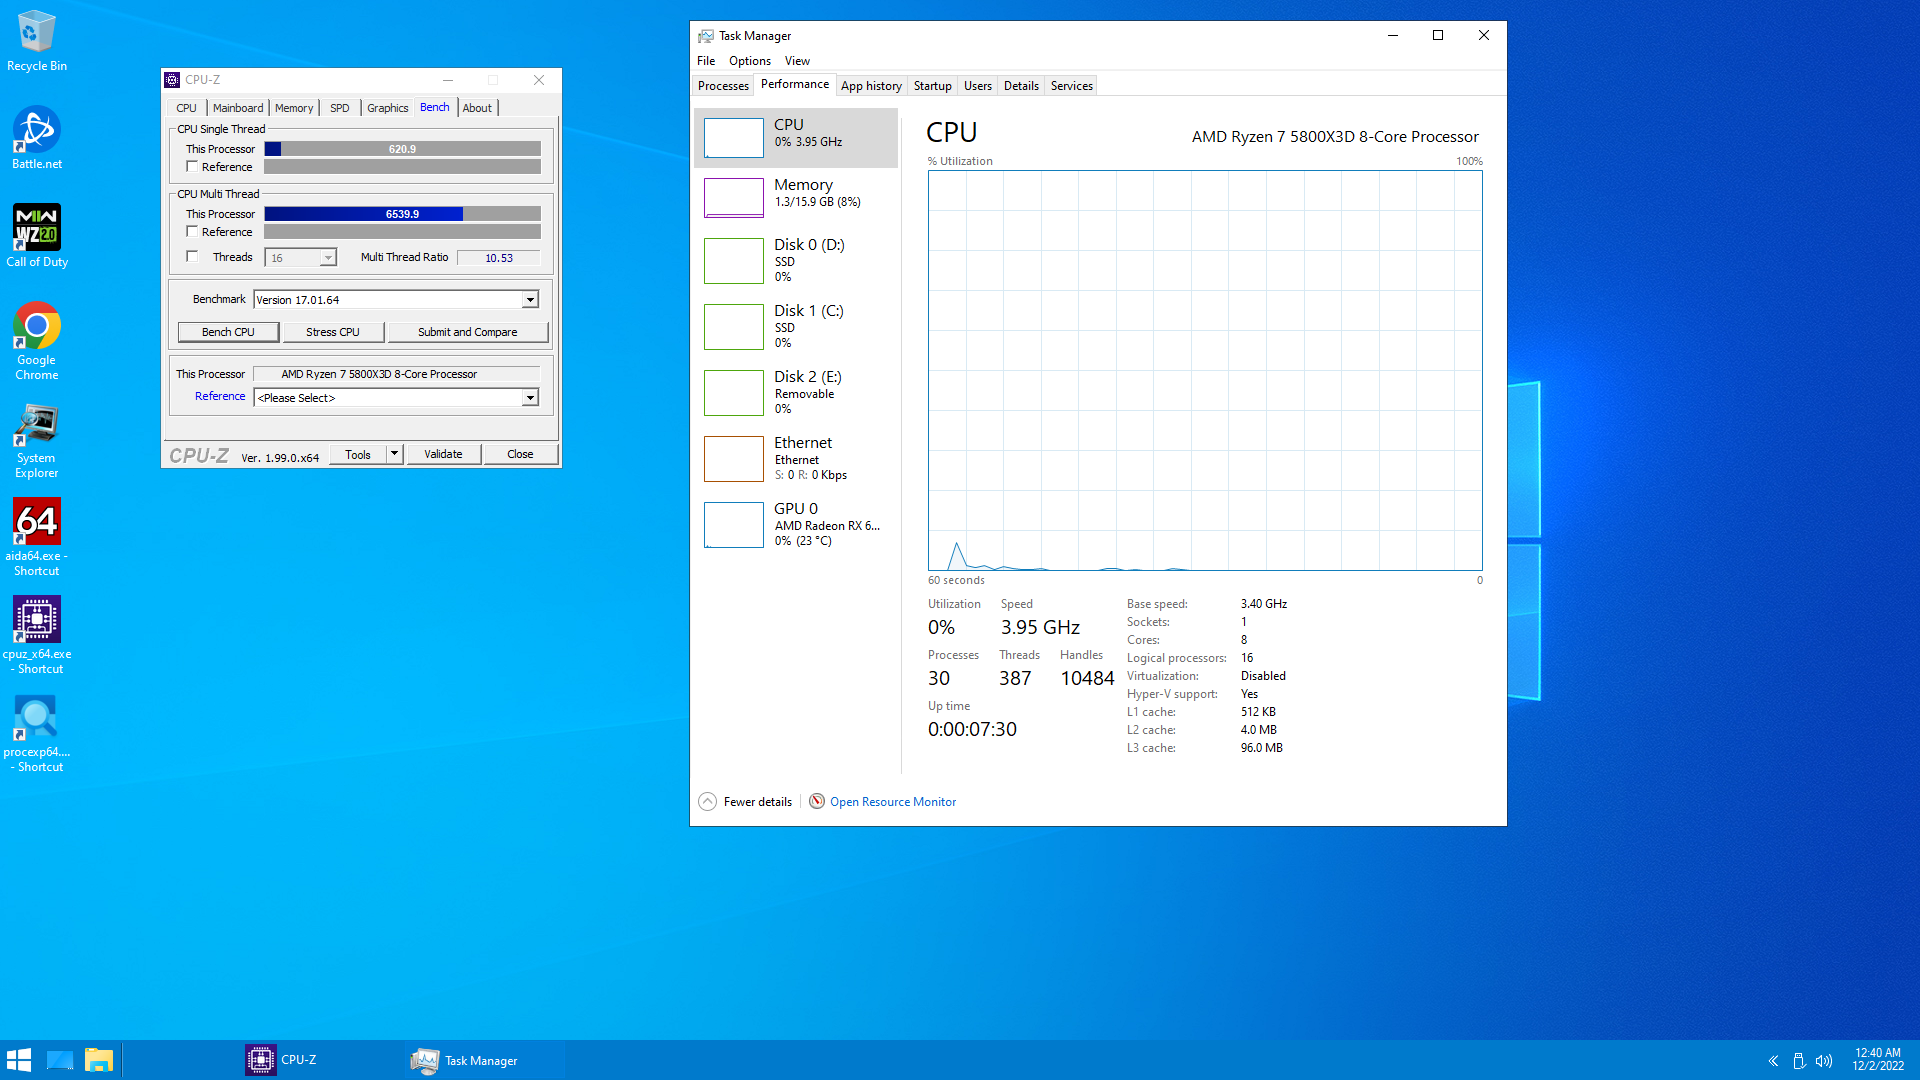Select Disk 1 (C:) performance item
Viewport: 1920px width, 1080px height.
pos(796,326)
